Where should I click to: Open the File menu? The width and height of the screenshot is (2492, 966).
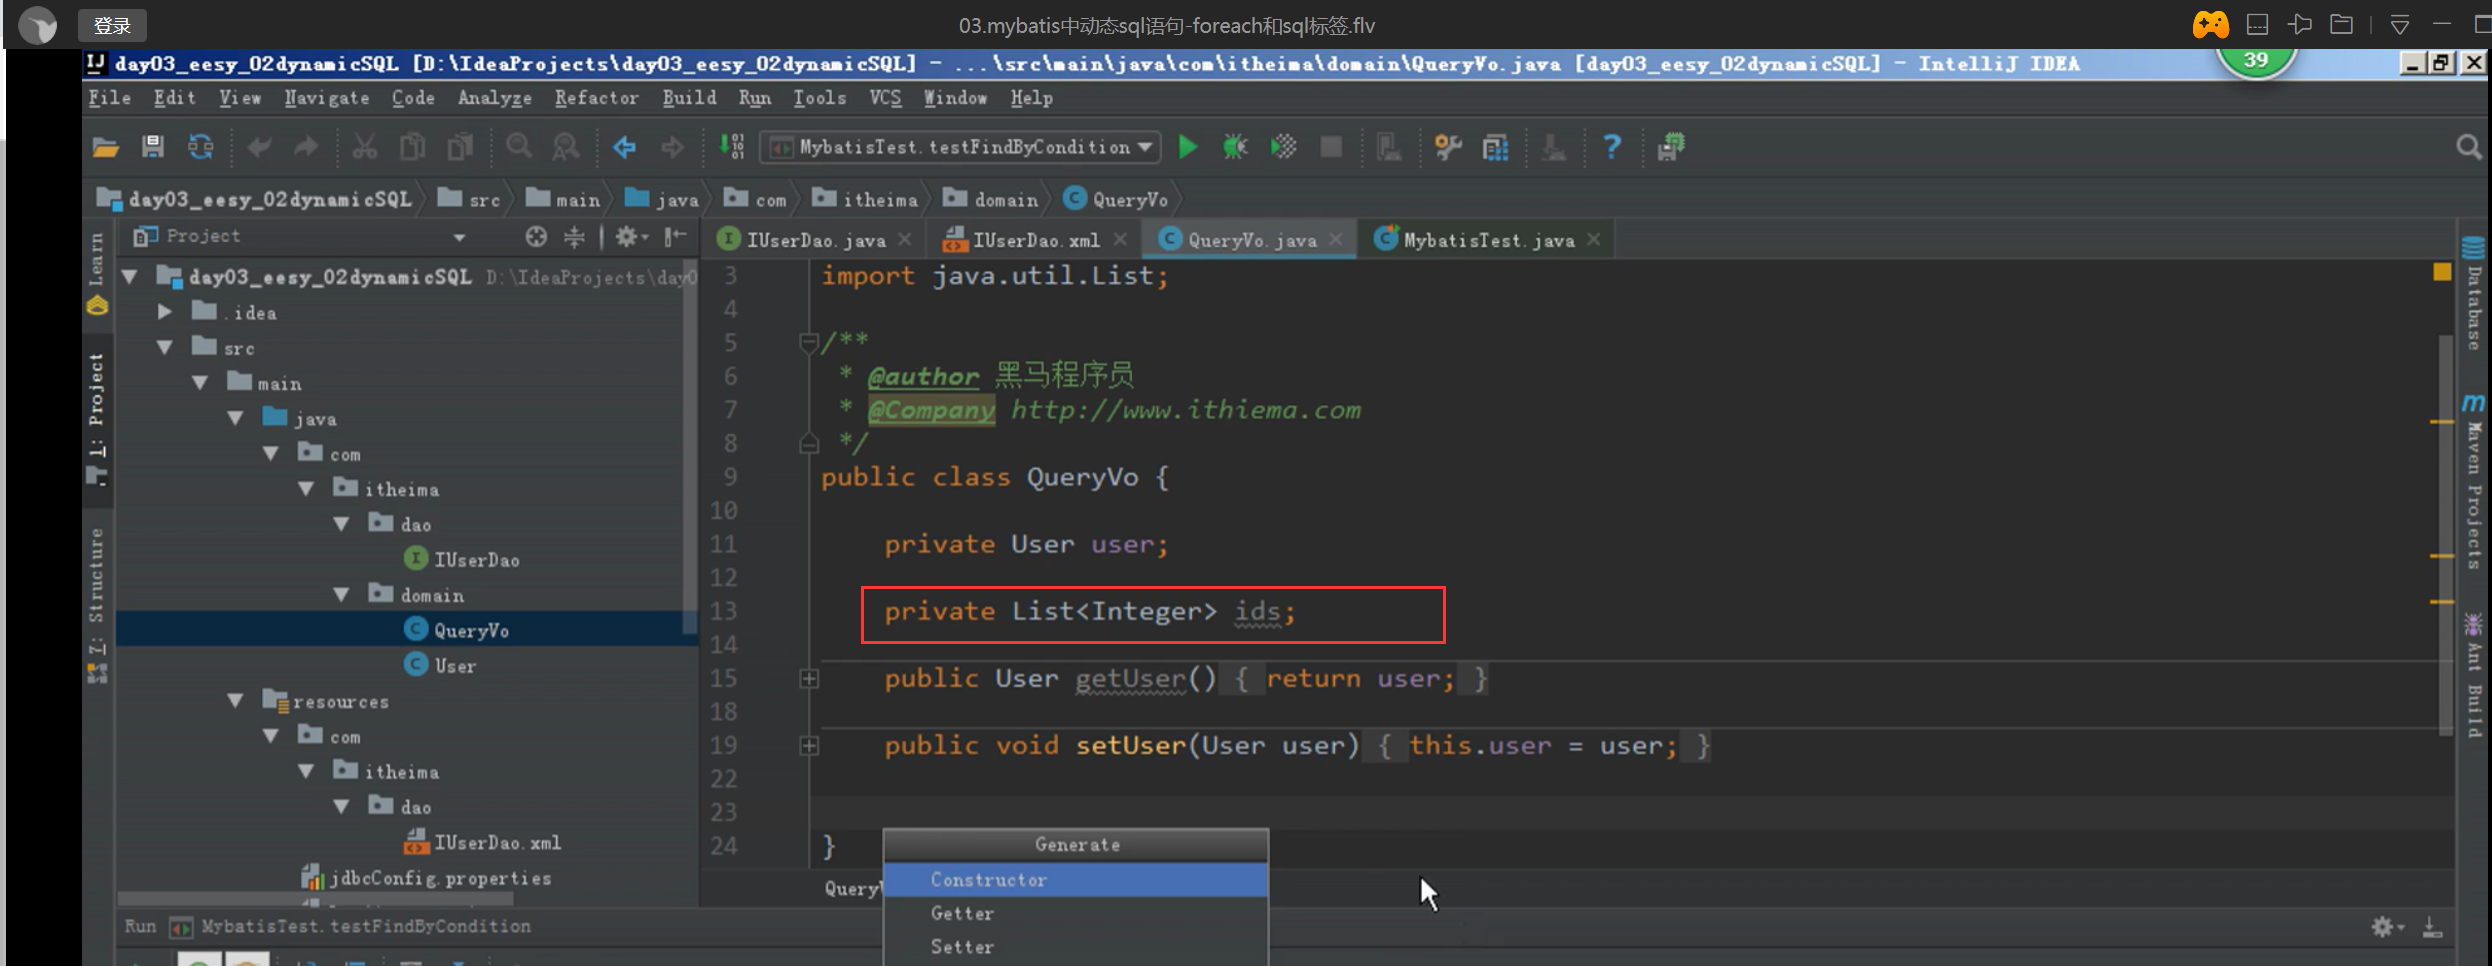coord(109,98)
